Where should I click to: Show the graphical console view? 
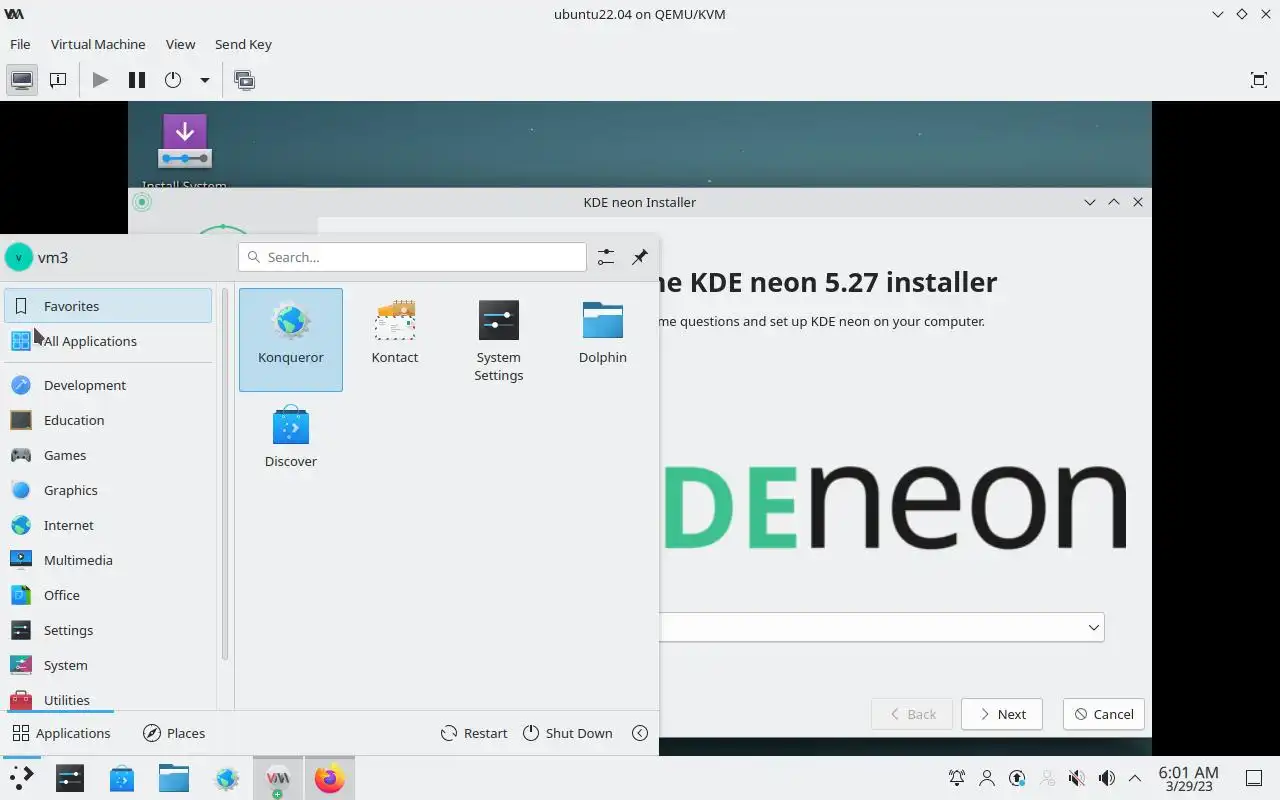21,80
